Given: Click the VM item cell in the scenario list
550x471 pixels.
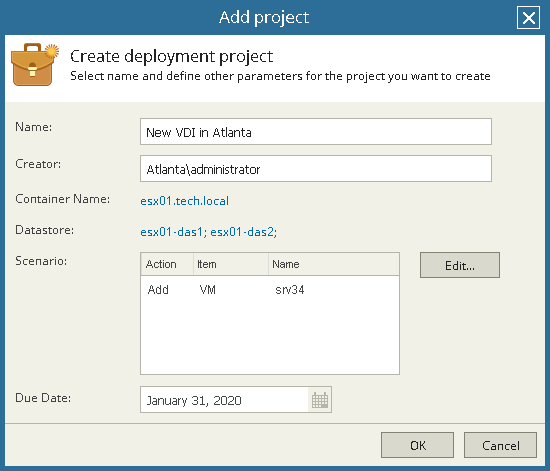Looking at the screenshot, I should [x=208, y=290].
